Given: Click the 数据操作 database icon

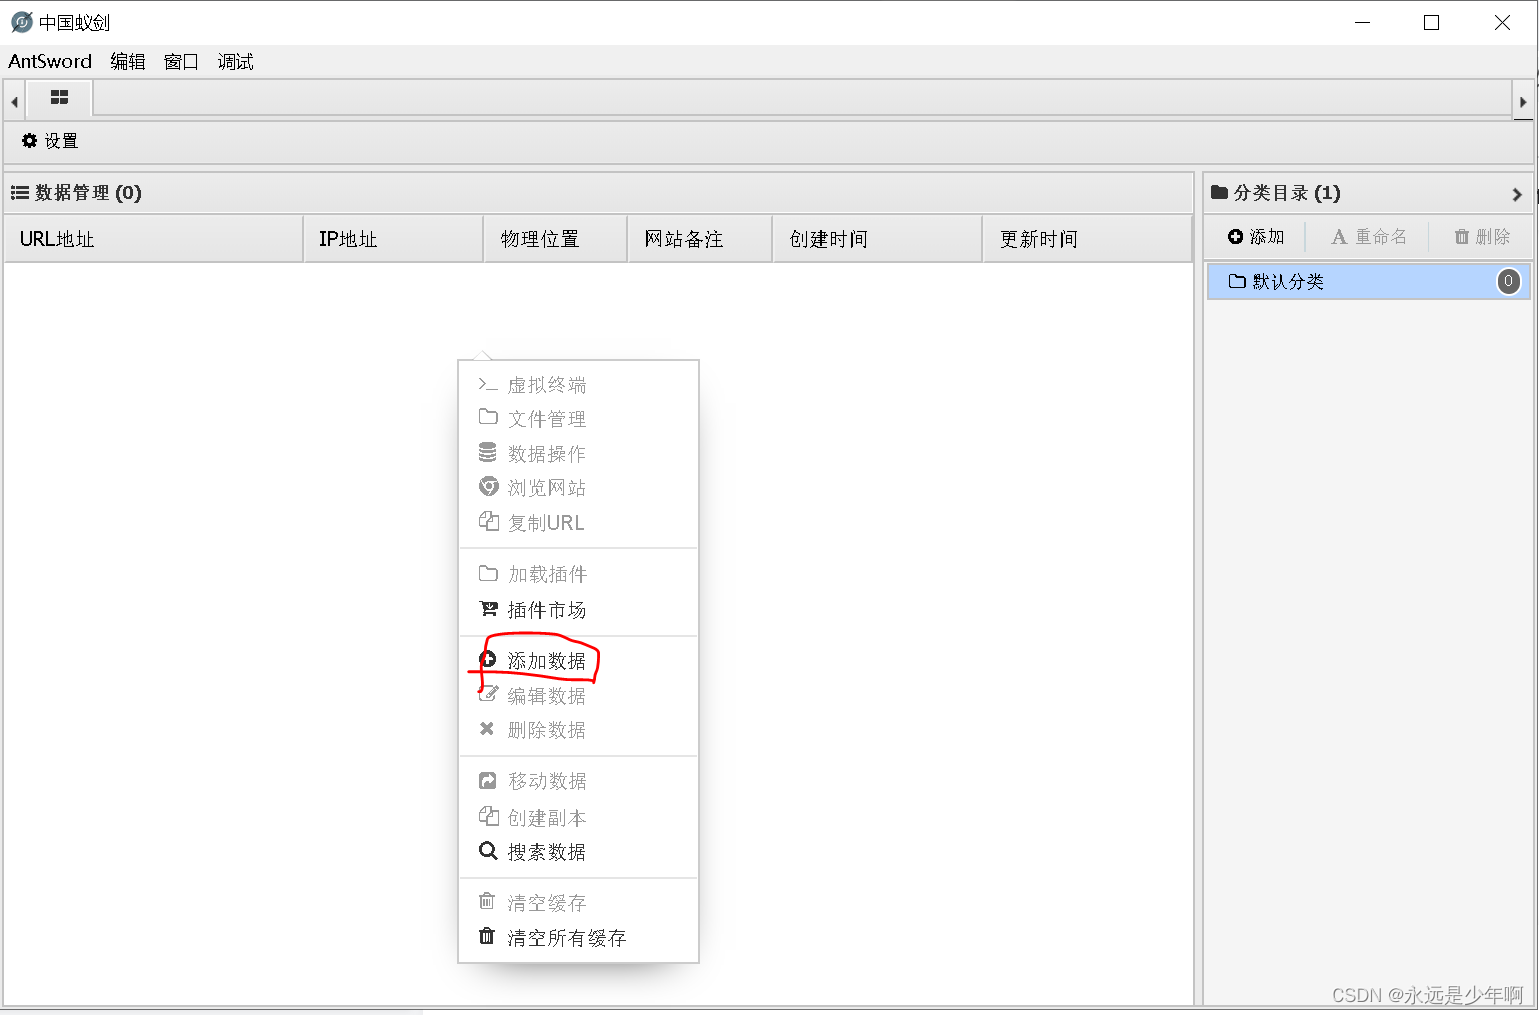Looking at the screenshot, I should [487, 453].
